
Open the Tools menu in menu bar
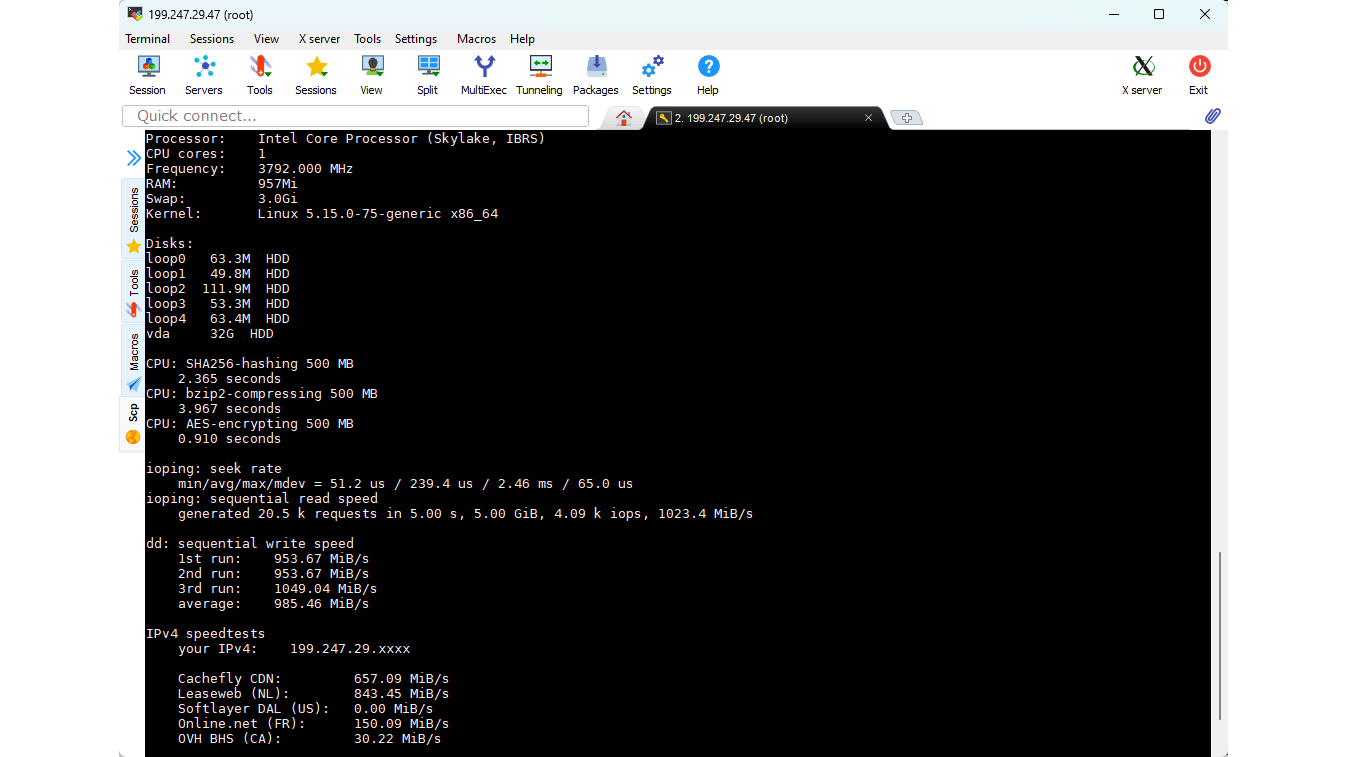click(367, 39)
